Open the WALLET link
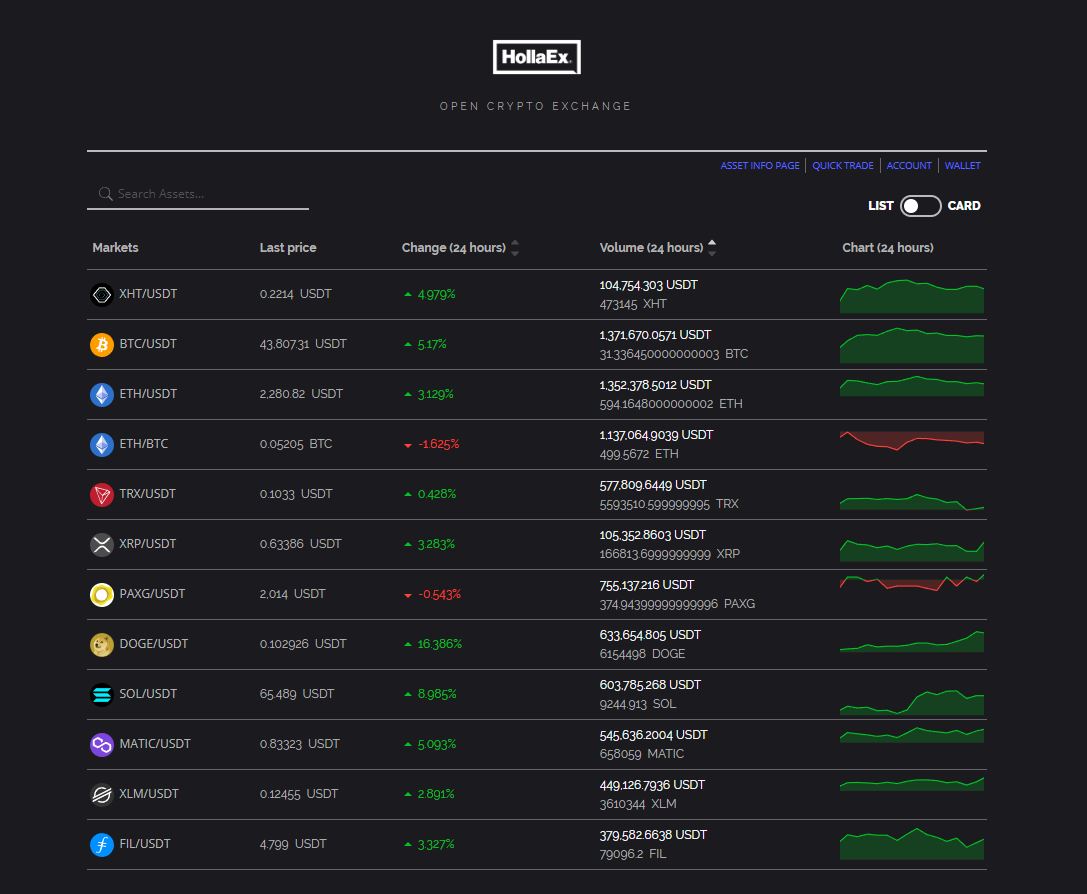1087x894 pixels. click(x=962, y=165)
